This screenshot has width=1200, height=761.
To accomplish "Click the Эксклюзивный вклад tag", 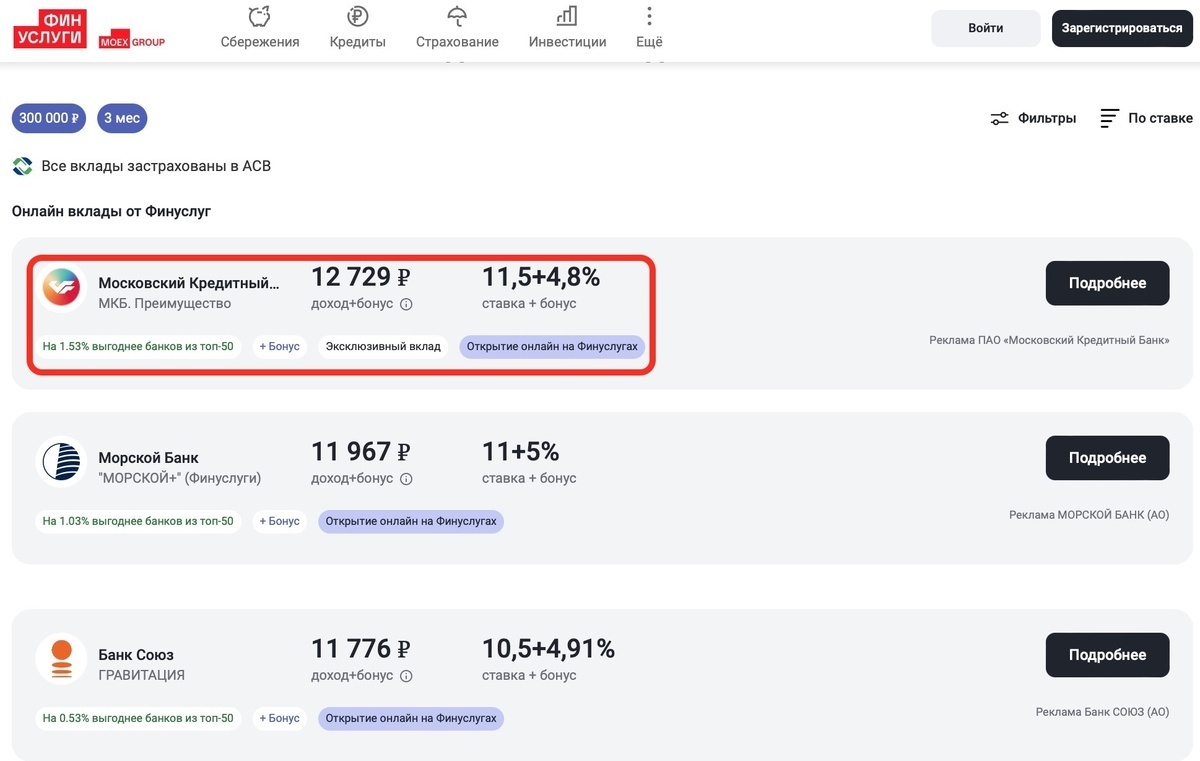I will (383, 347).
